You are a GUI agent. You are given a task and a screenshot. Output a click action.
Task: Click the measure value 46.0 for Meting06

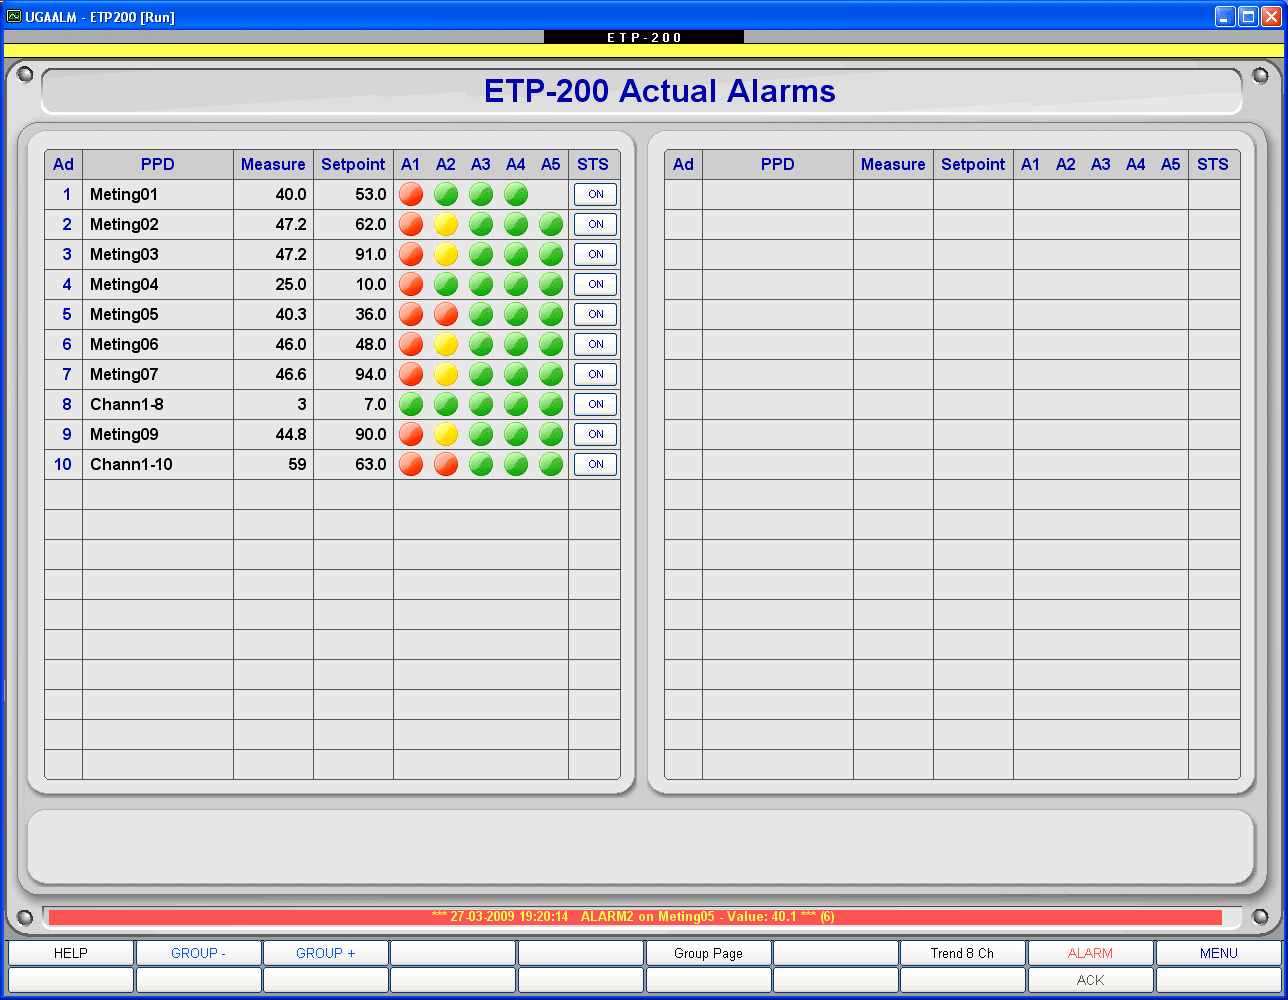tap(291, 344)
